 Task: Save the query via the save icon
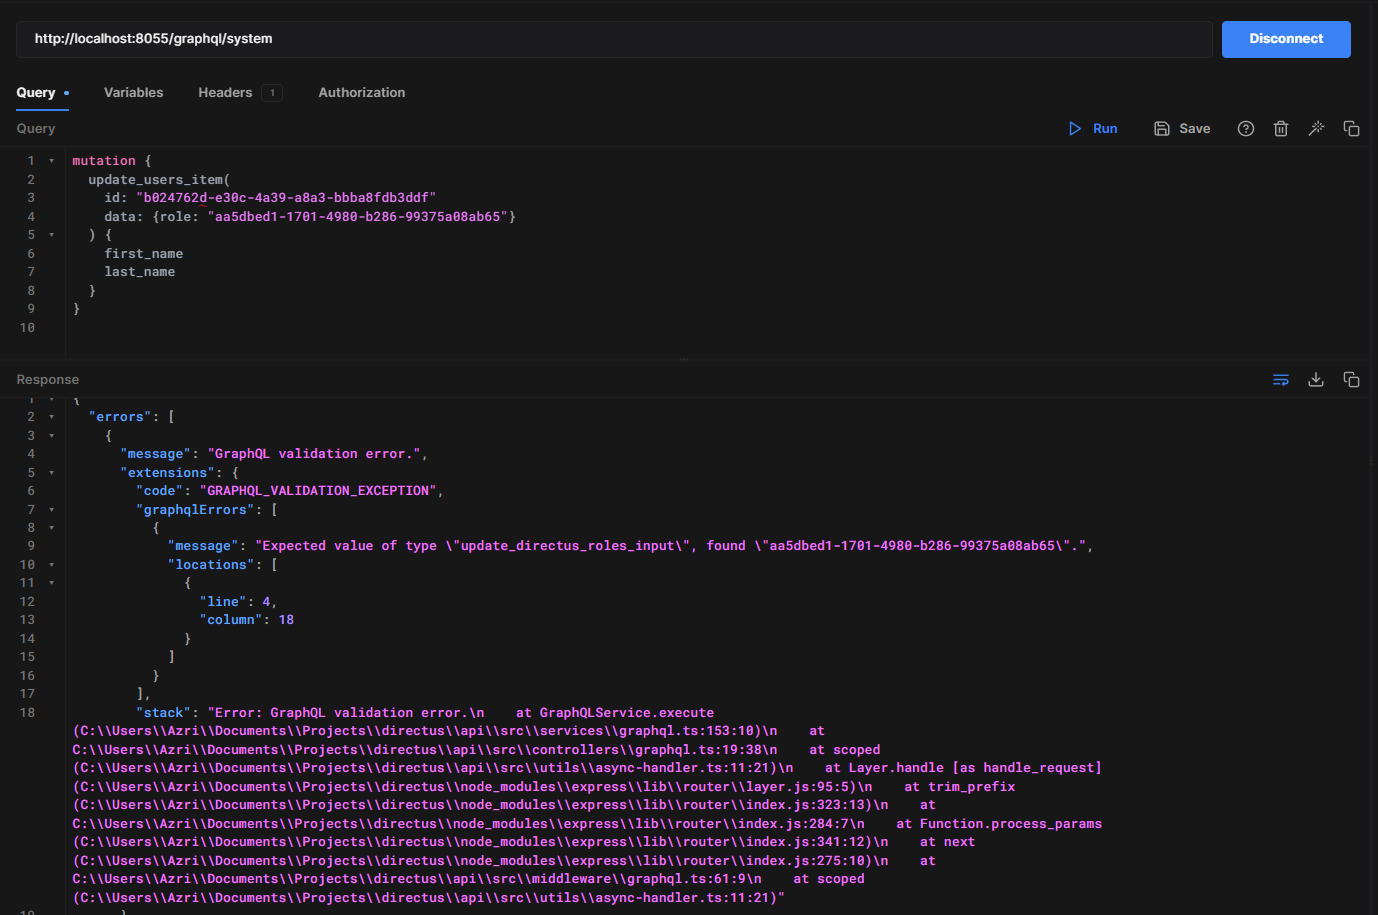[x=1161, y=128]
